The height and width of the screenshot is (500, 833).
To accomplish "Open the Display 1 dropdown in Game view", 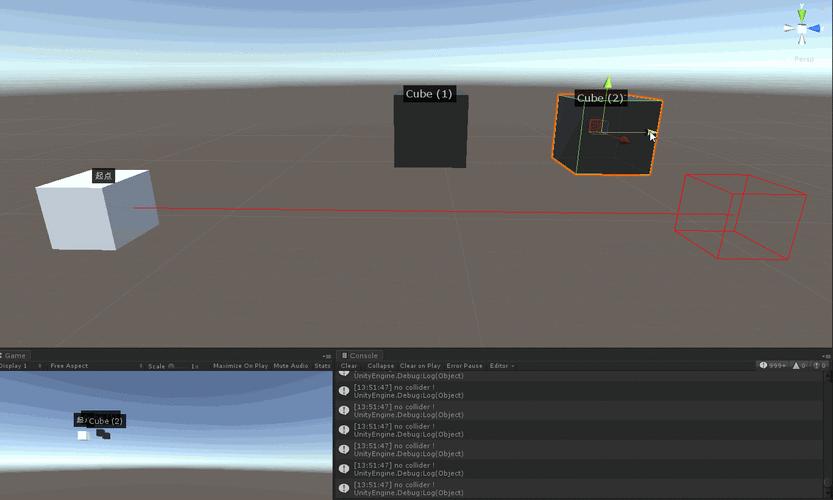I will click(21, 366).
